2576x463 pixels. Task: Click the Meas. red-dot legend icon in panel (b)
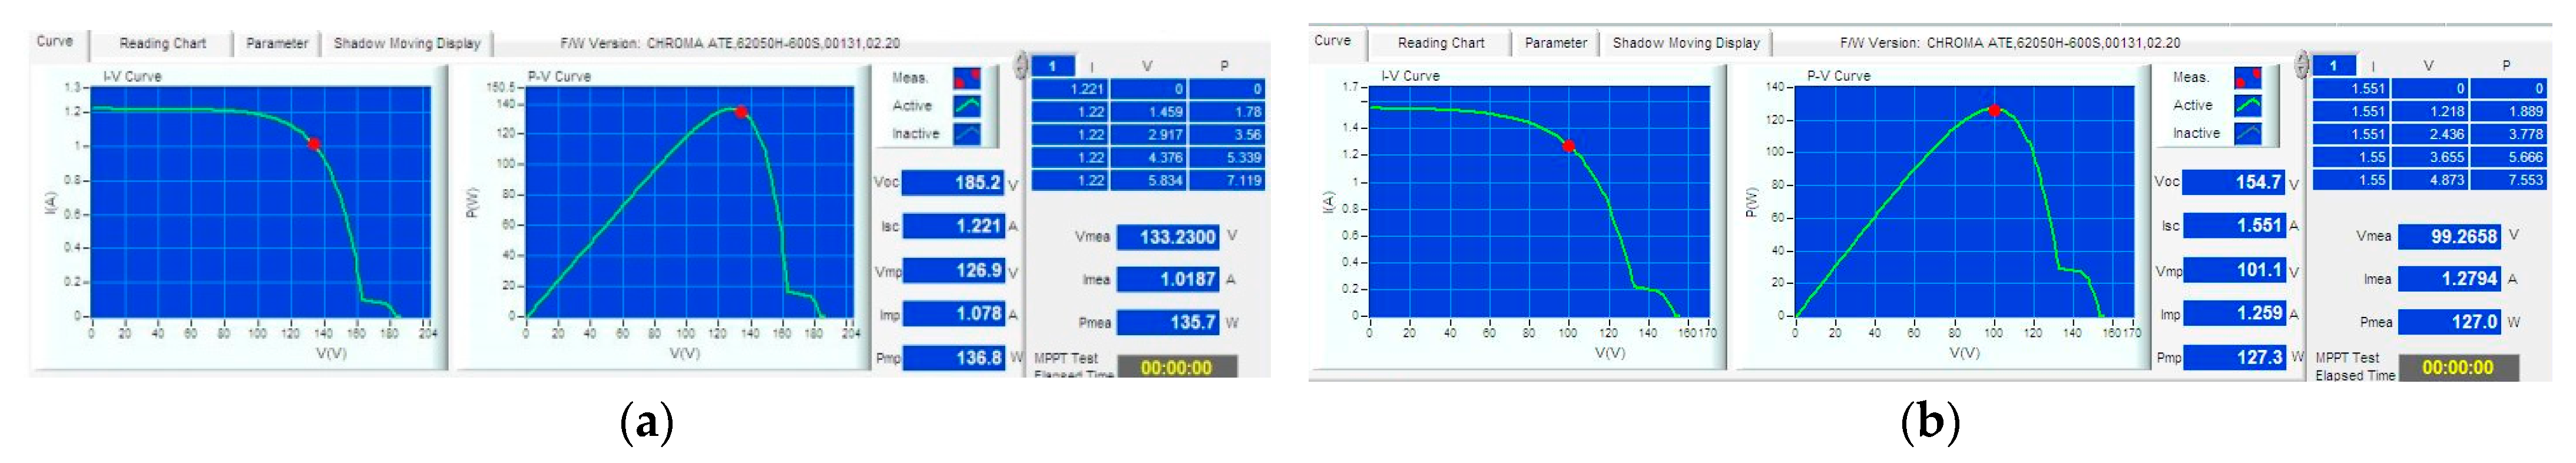2247,78
